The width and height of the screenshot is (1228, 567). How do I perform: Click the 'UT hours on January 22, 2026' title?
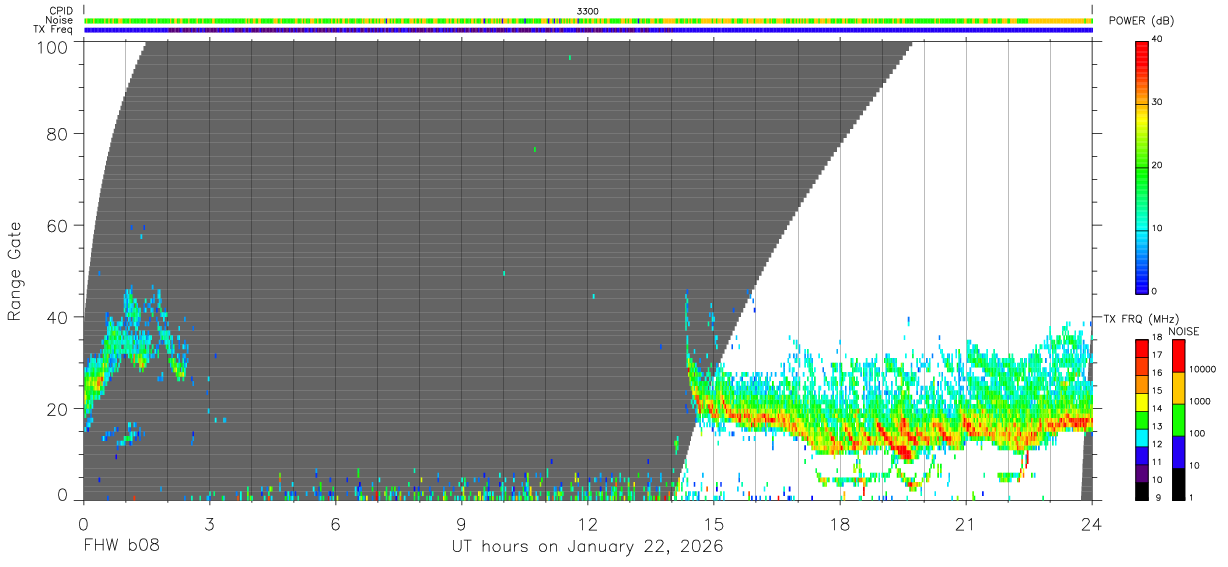coord(588,547)
